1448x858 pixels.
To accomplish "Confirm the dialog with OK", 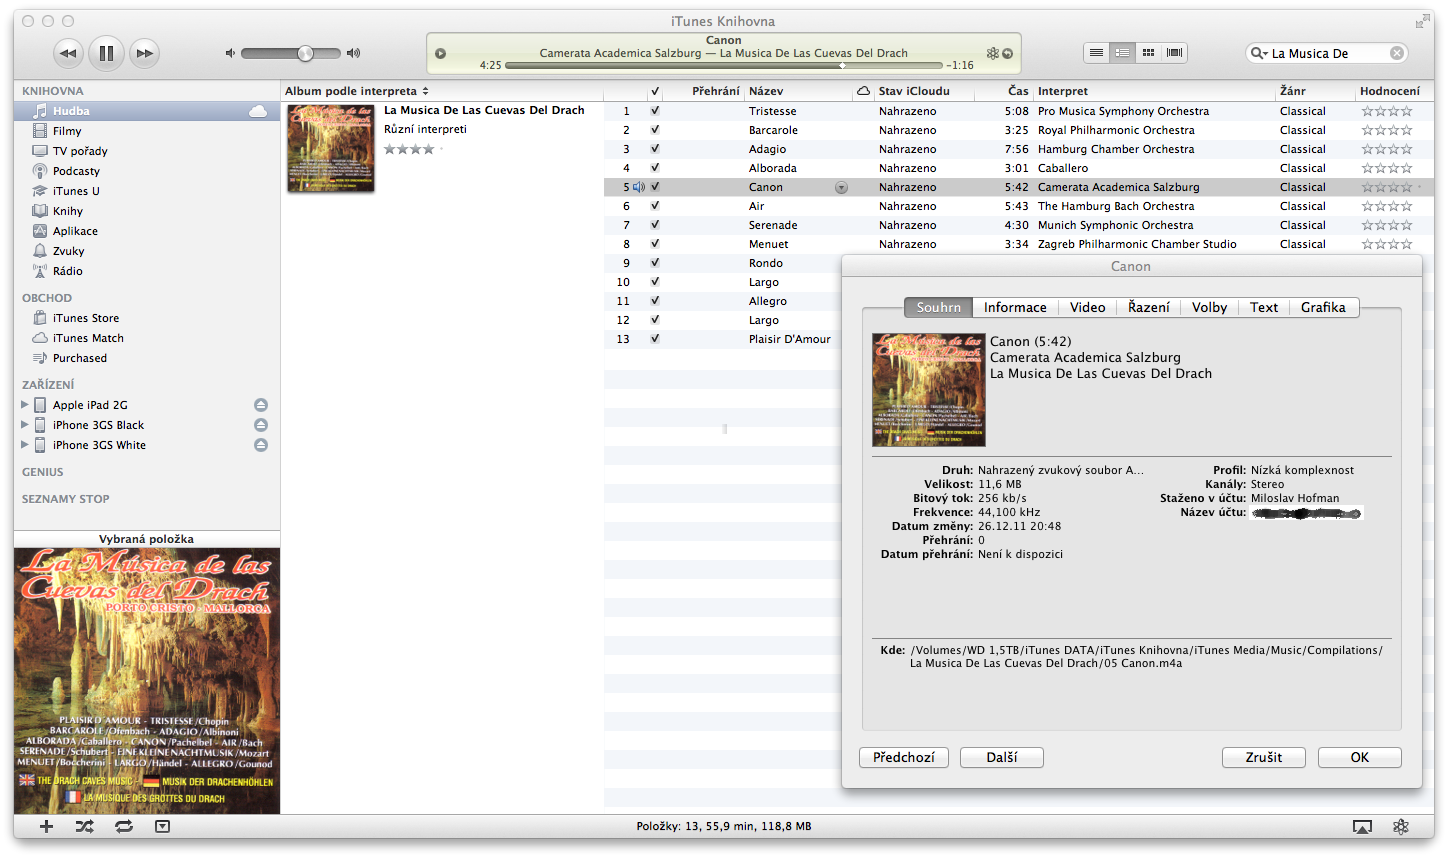I will coord(1359,757).
